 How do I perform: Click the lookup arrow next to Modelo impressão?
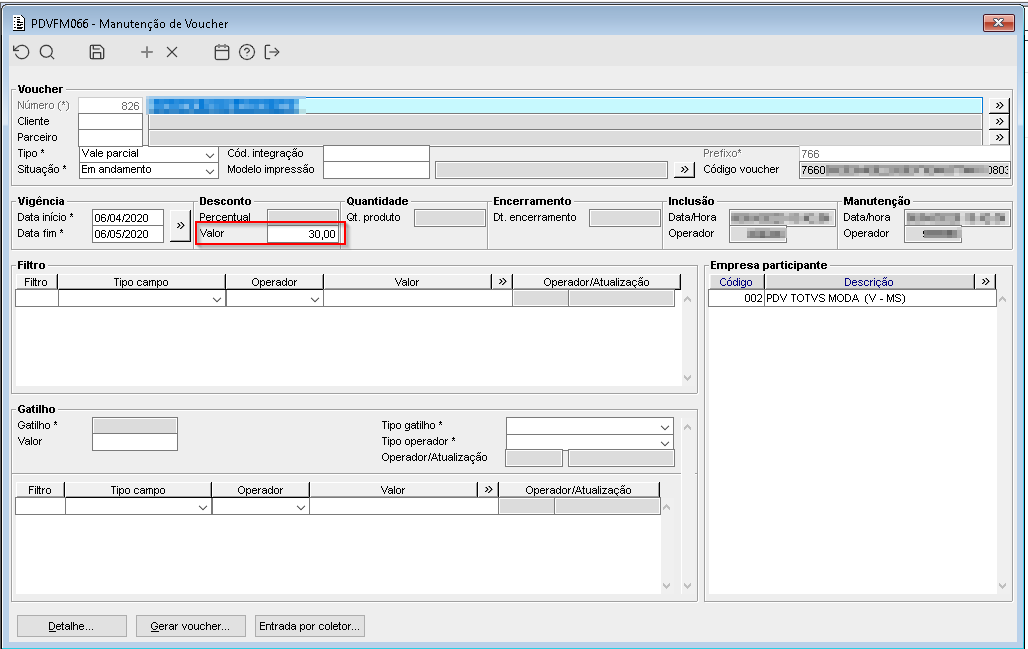point(684,170)
